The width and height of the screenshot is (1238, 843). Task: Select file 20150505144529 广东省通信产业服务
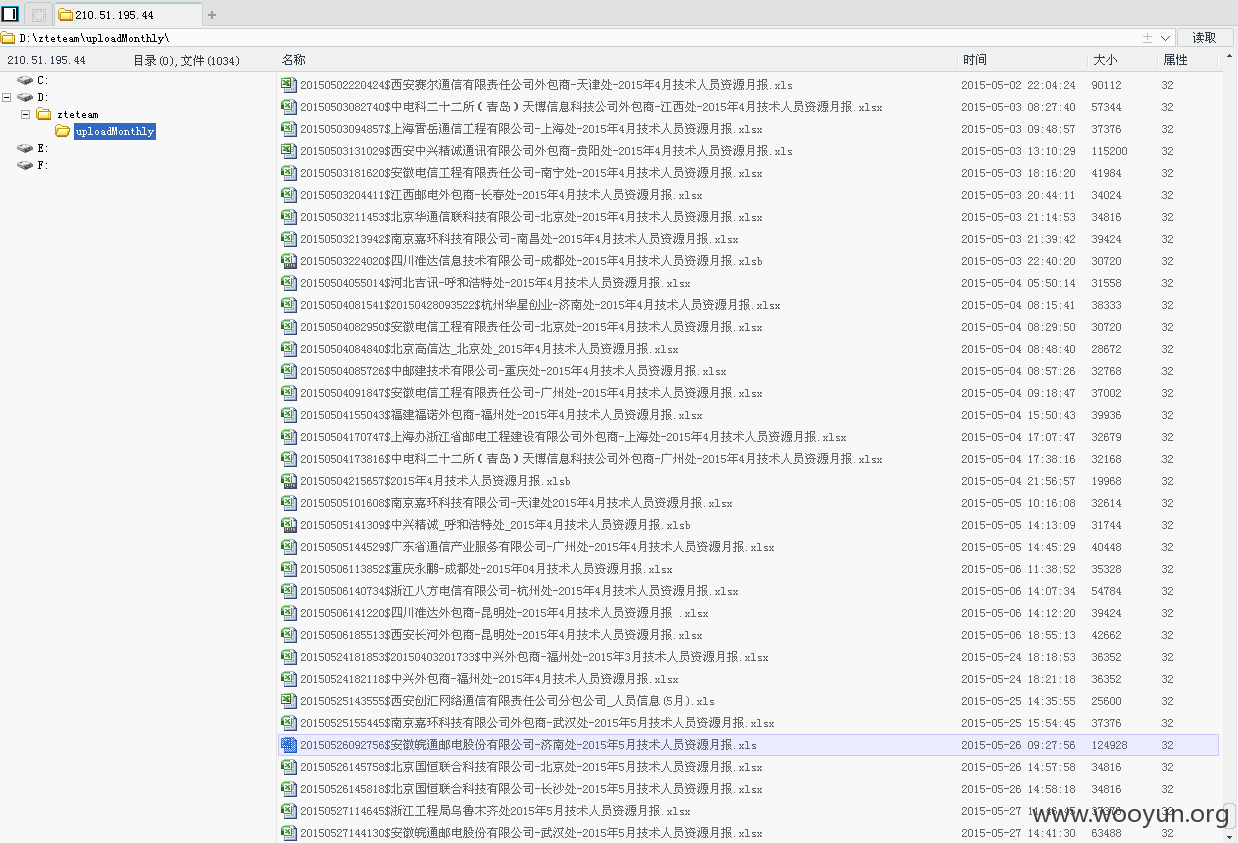tap(537, 547)
